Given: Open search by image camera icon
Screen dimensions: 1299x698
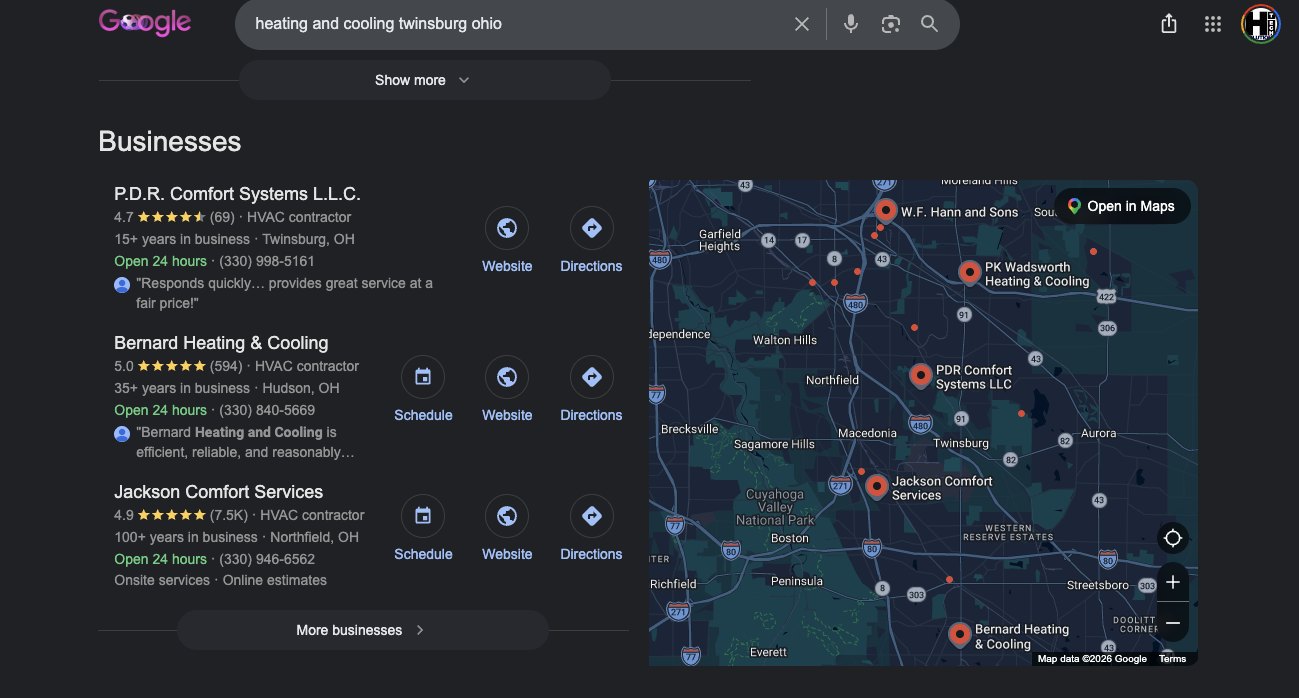Looking at the screenshot, I should [x=890, y=24].
